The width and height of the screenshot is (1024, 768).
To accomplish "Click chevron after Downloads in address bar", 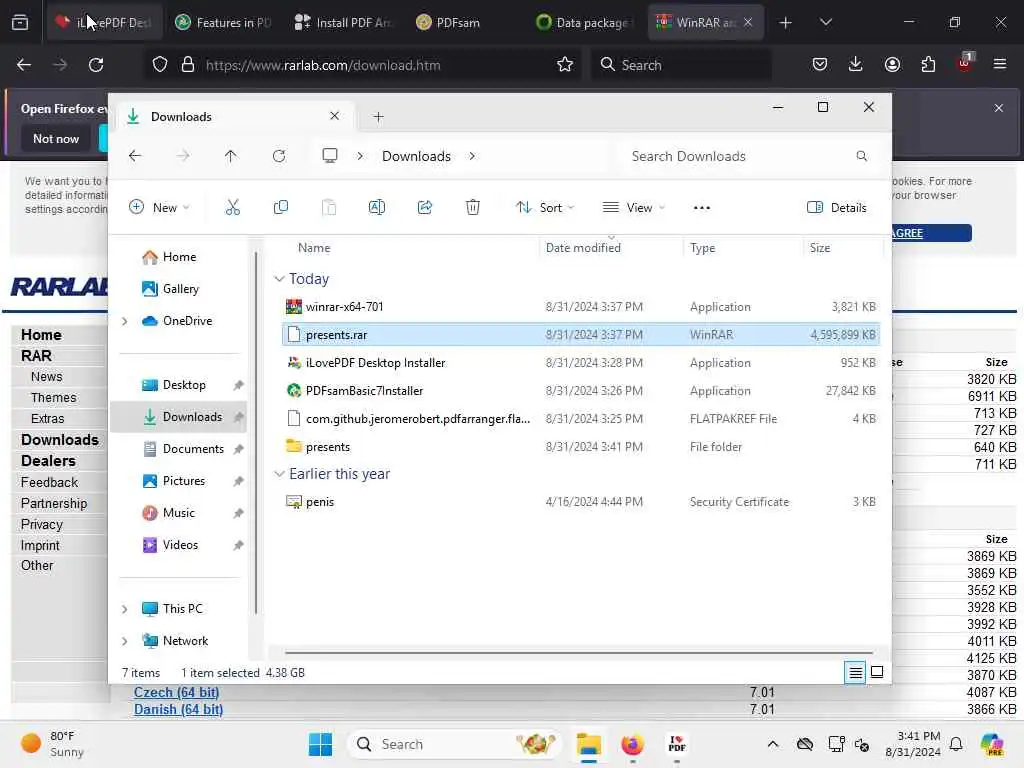I will pyautogui.click(x=472, y=156).
